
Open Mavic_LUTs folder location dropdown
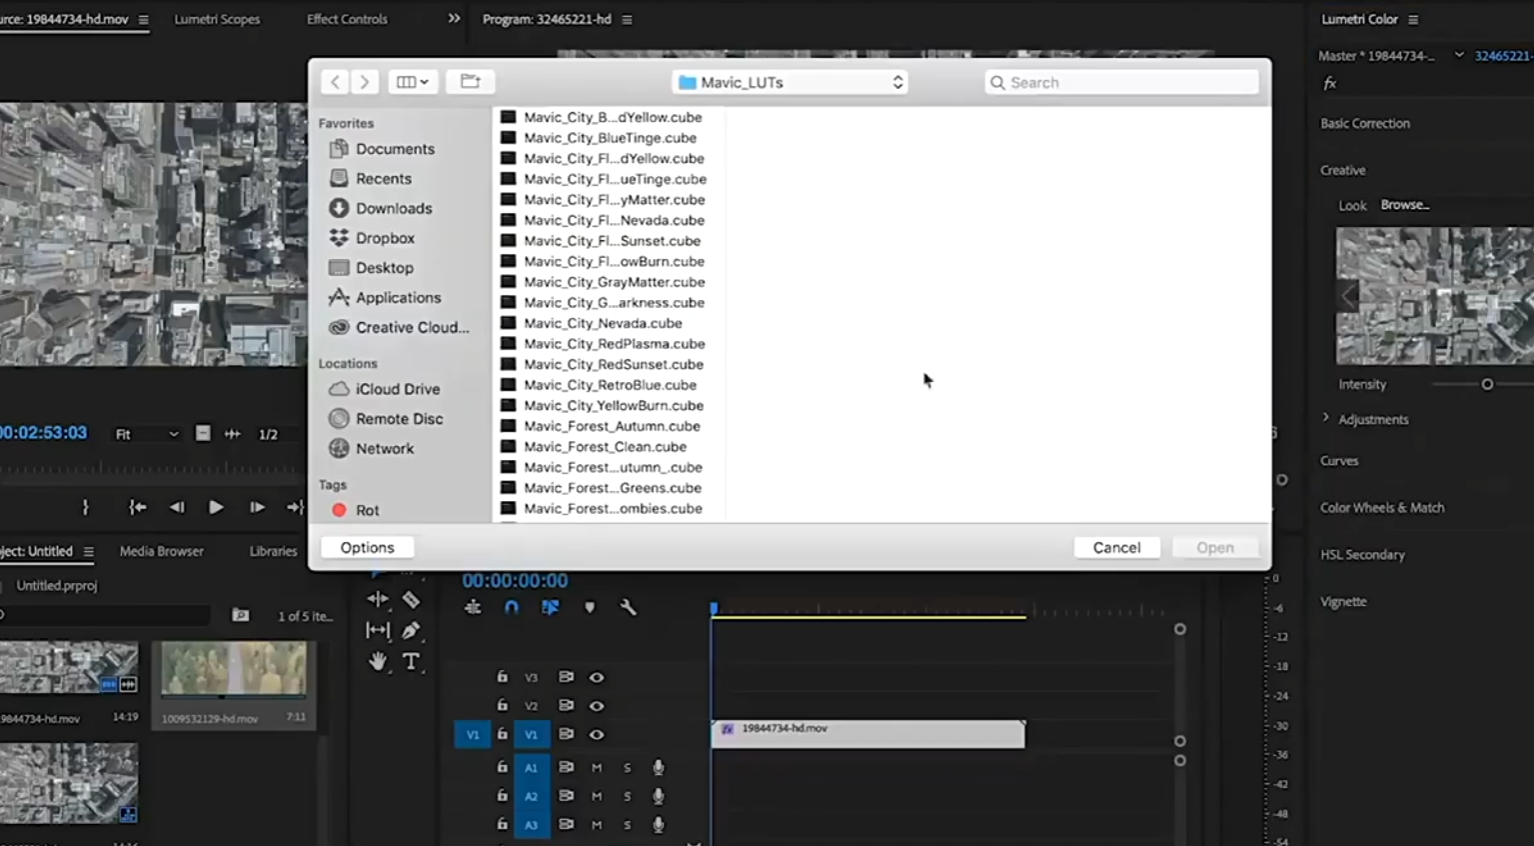coord(790,82)
